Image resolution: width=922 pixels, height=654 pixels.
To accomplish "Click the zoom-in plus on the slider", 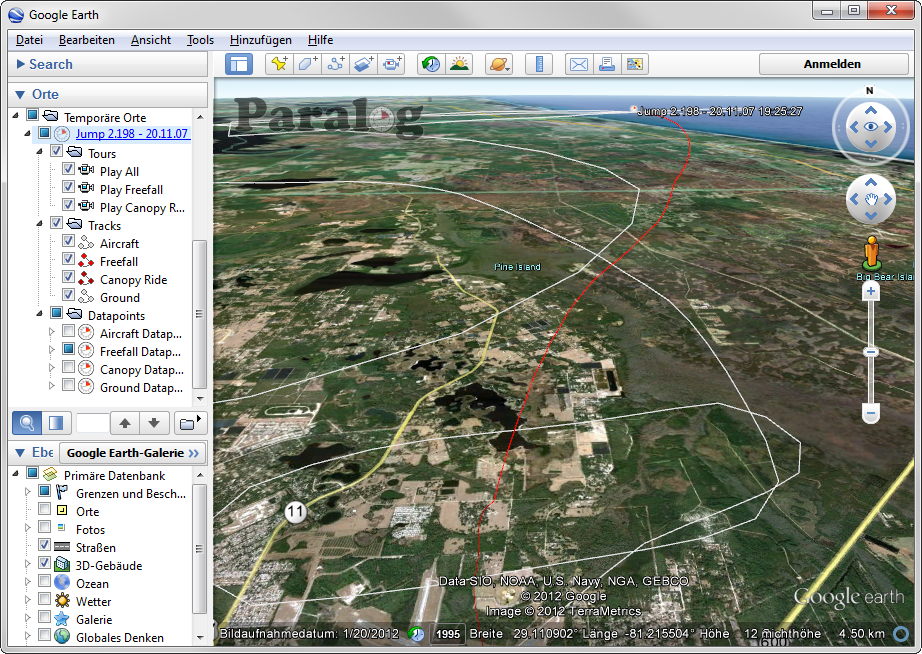I will coord(870,294).
